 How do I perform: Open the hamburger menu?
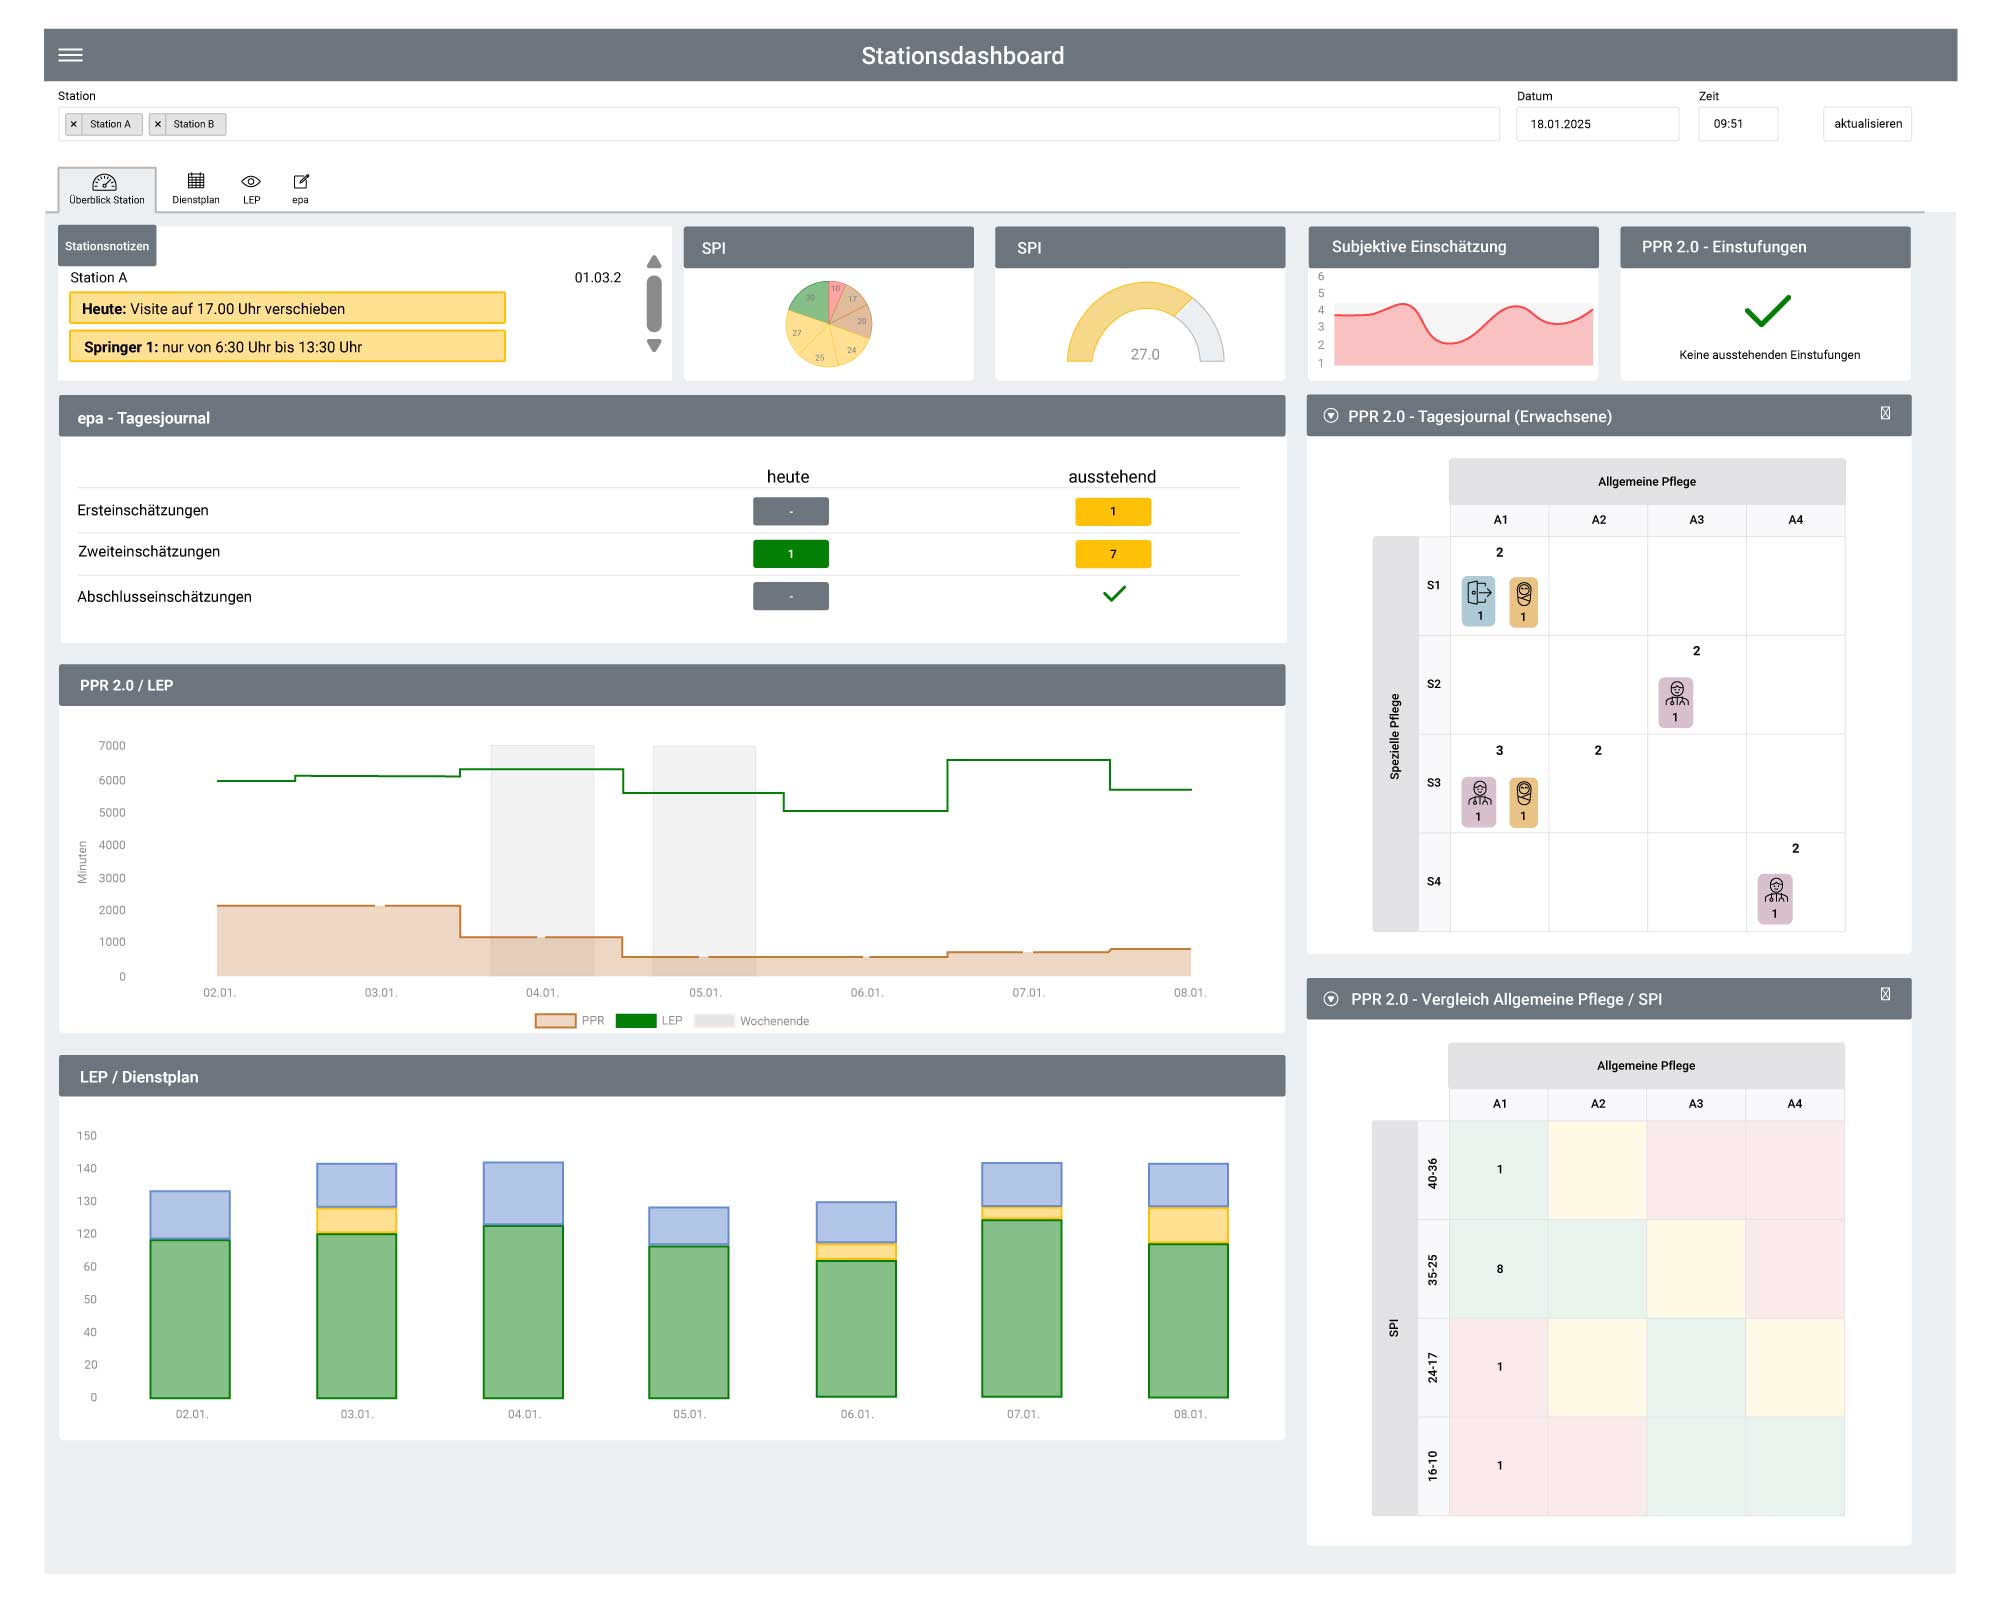coord(70,55)
